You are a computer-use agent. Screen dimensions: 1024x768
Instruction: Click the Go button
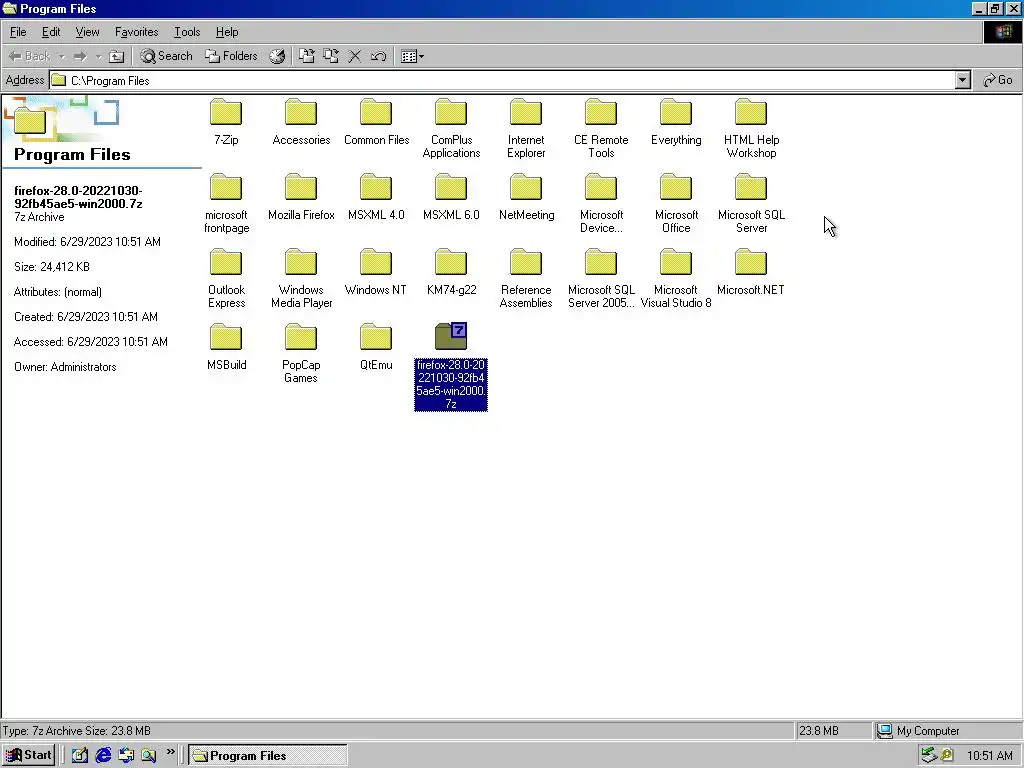pos(997,80)
